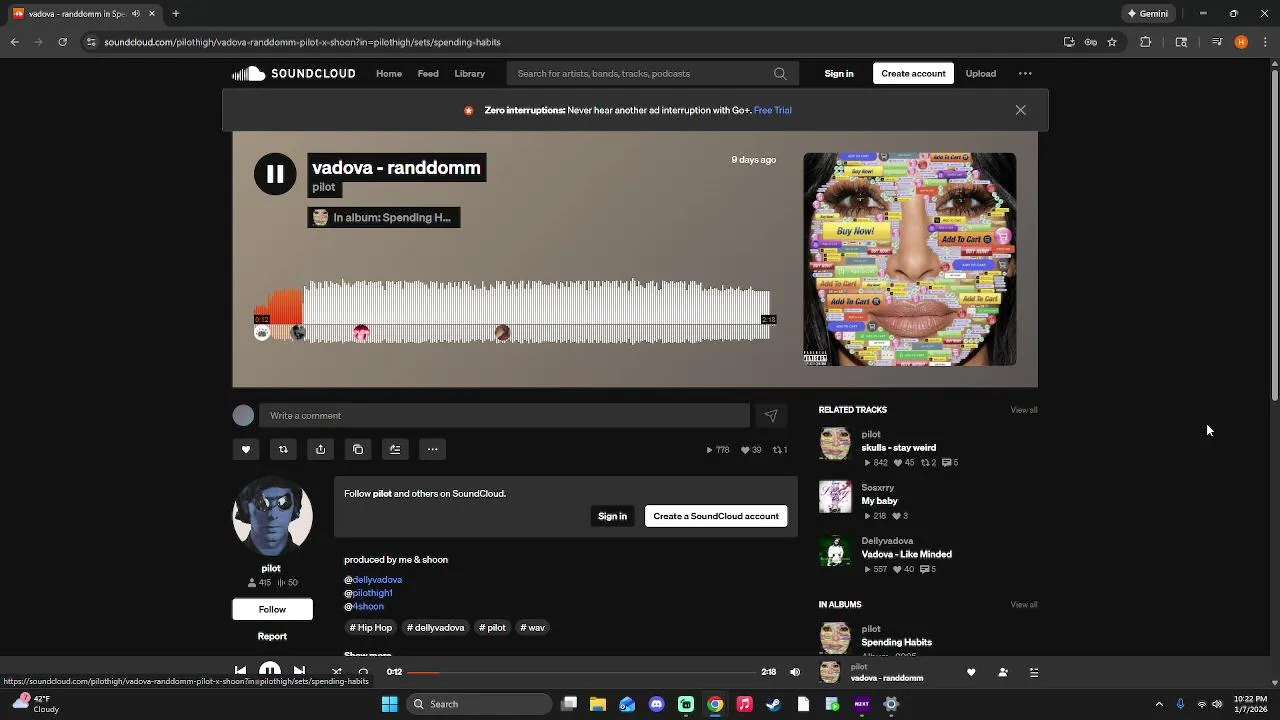Add the track to Next up
The height and width of the screenshot is (720, 1280).
[395, 450]
